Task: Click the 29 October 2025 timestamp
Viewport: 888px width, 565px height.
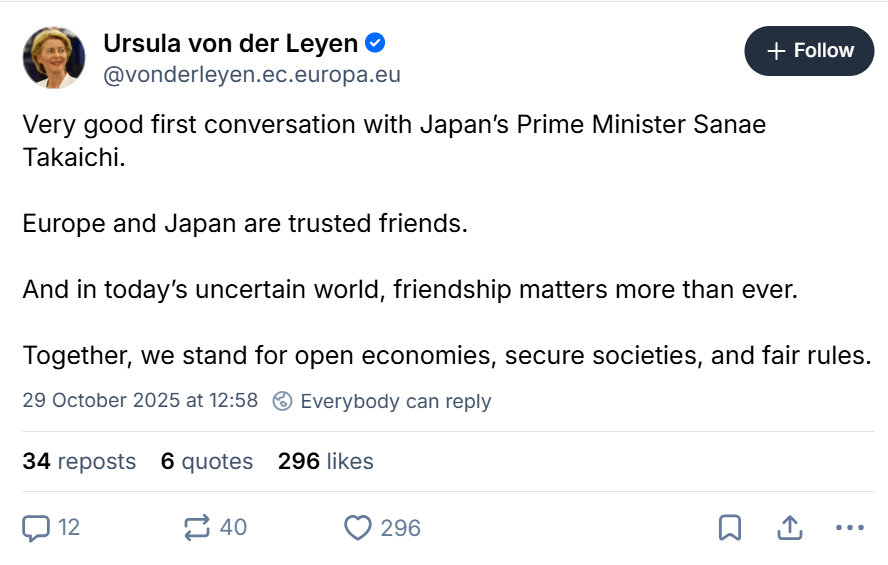Action: tap(140, 401)
